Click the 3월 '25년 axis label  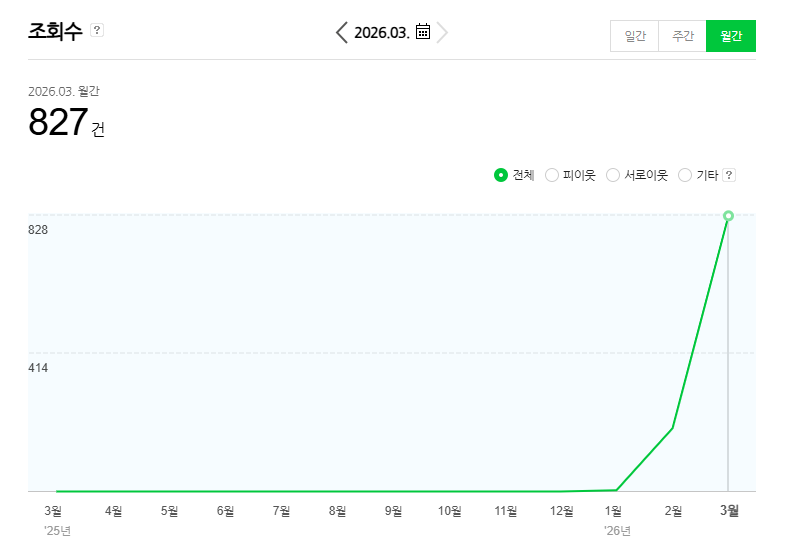point(56,511)
